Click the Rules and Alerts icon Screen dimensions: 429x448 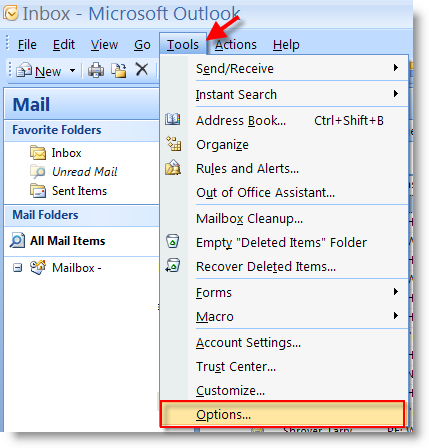tap(173, 167)
